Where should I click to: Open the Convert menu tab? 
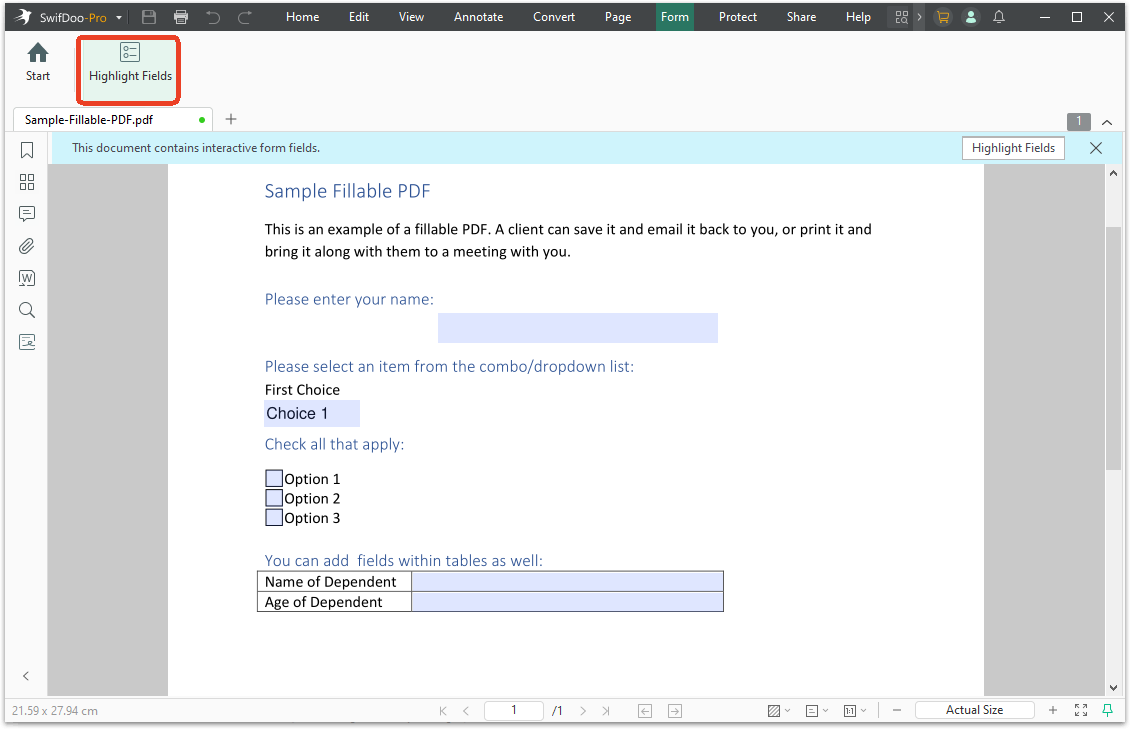point(553,17)
